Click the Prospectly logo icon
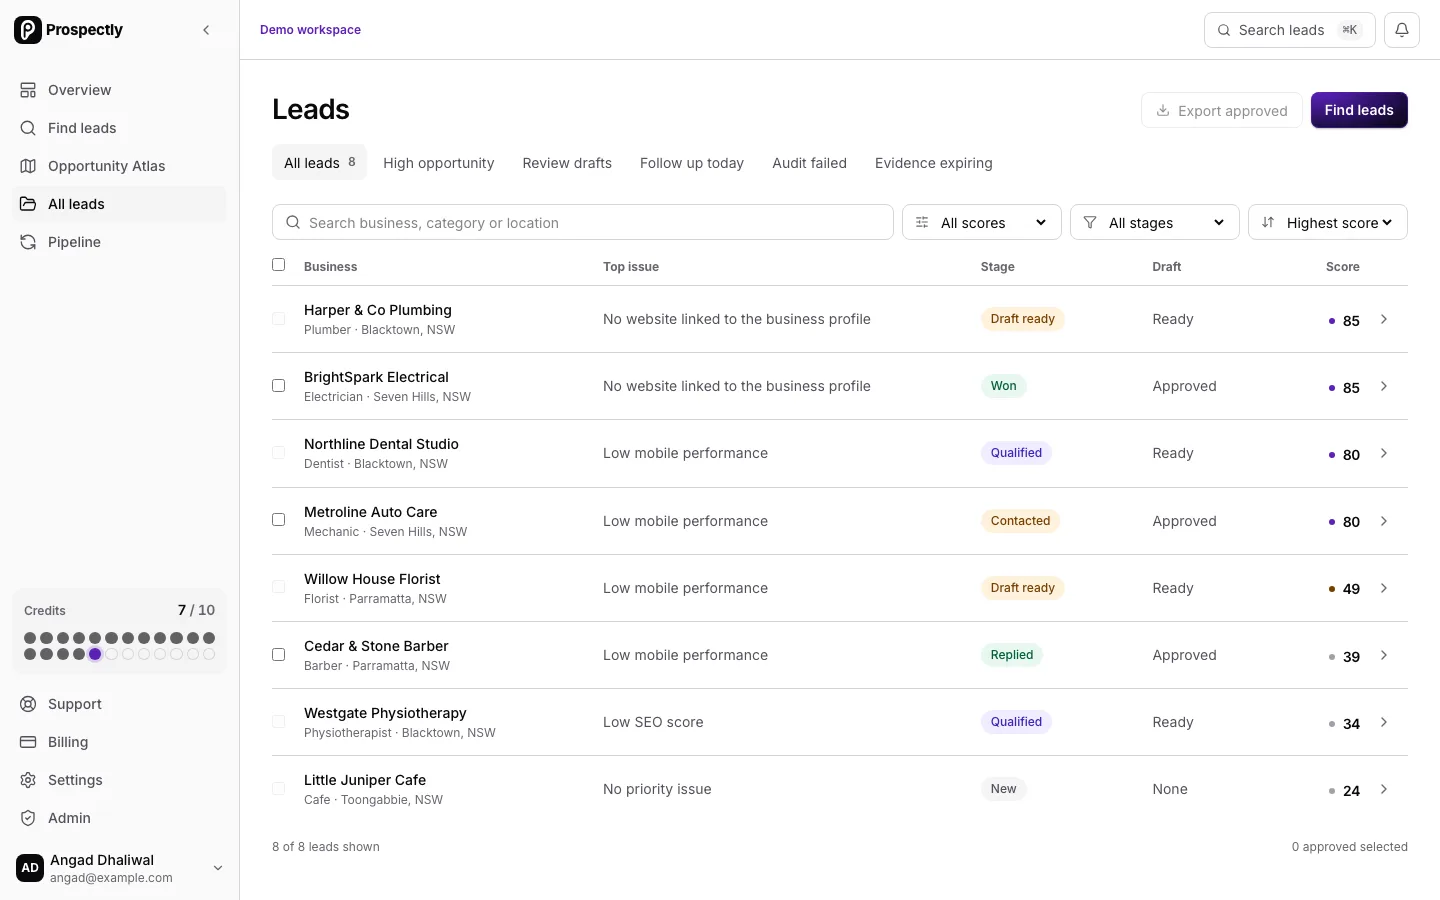The image size is (1440, 900). point(28,30)
